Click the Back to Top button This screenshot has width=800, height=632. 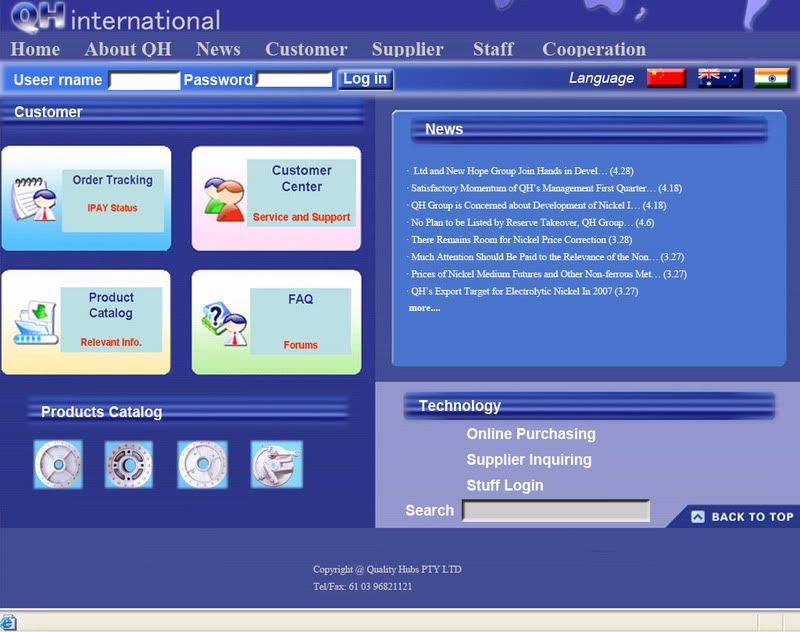(x=741, y=517)
